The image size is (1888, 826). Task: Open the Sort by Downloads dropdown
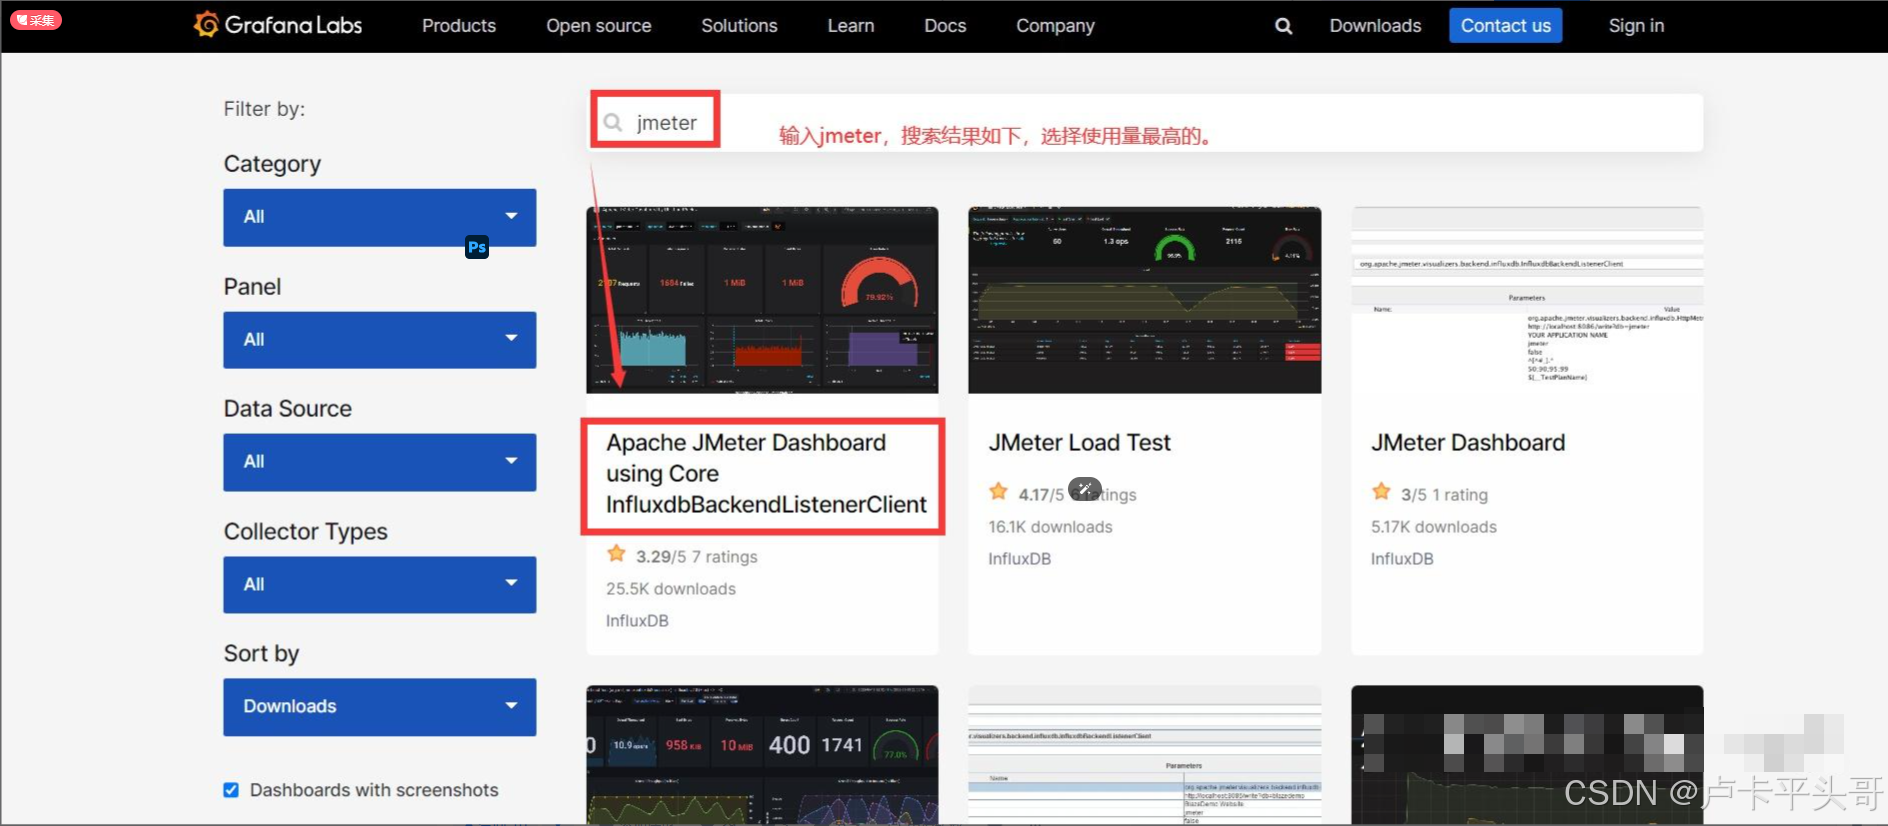(380, 707)
